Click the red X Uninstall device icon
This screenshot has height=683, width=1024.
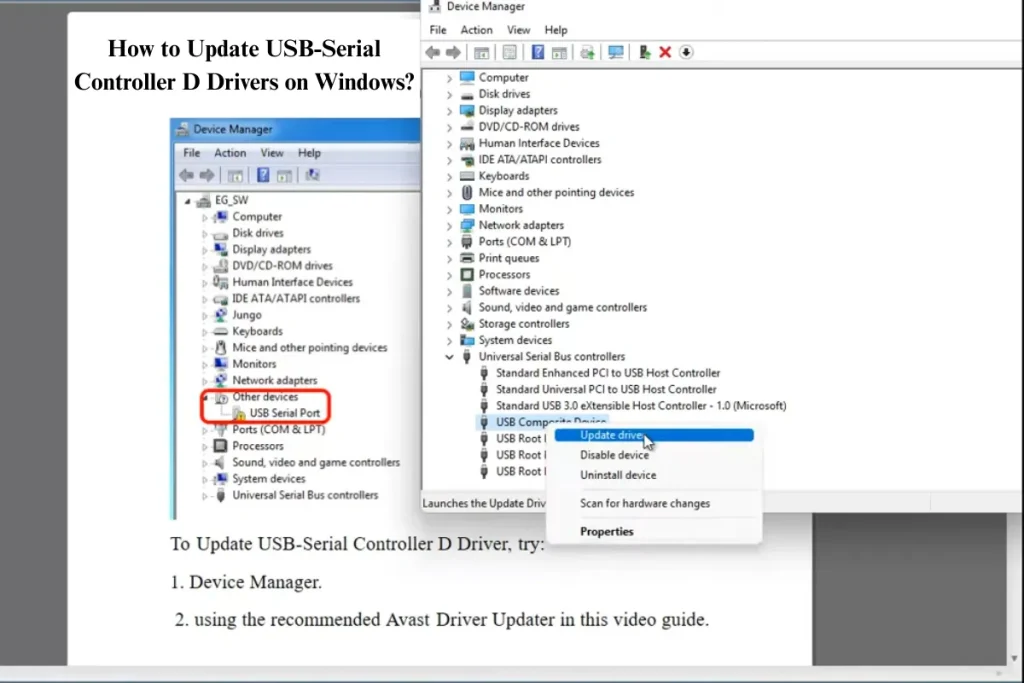(665, 52)
